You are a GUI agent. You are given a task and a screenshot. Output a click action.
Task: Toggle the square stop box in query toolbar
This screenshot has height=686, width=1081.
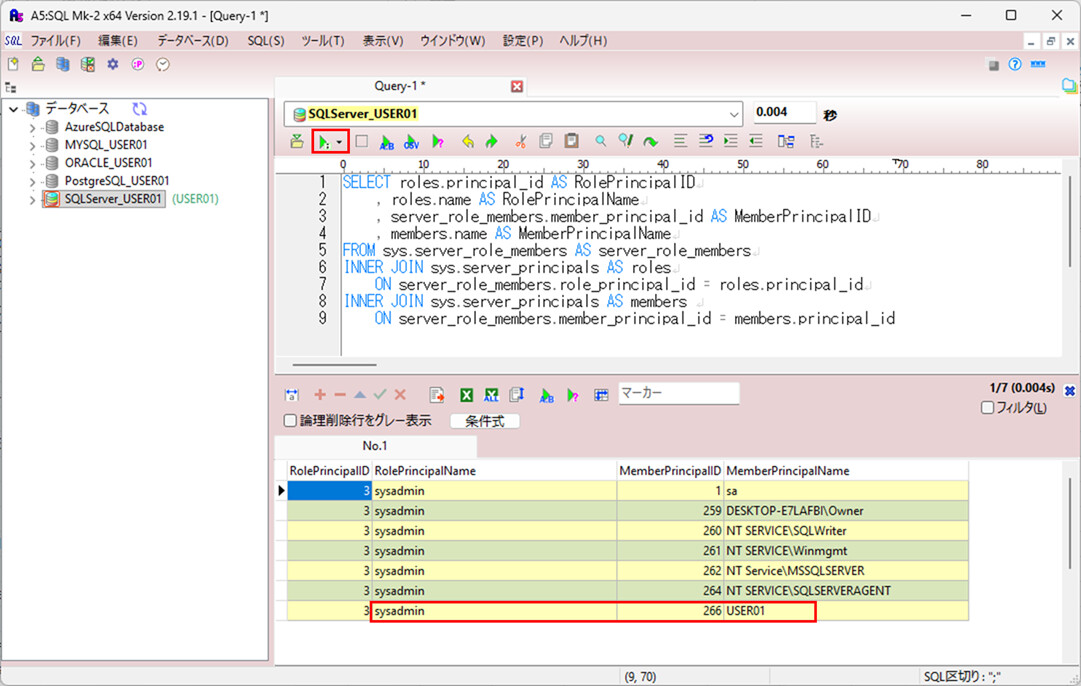[362, 142]
